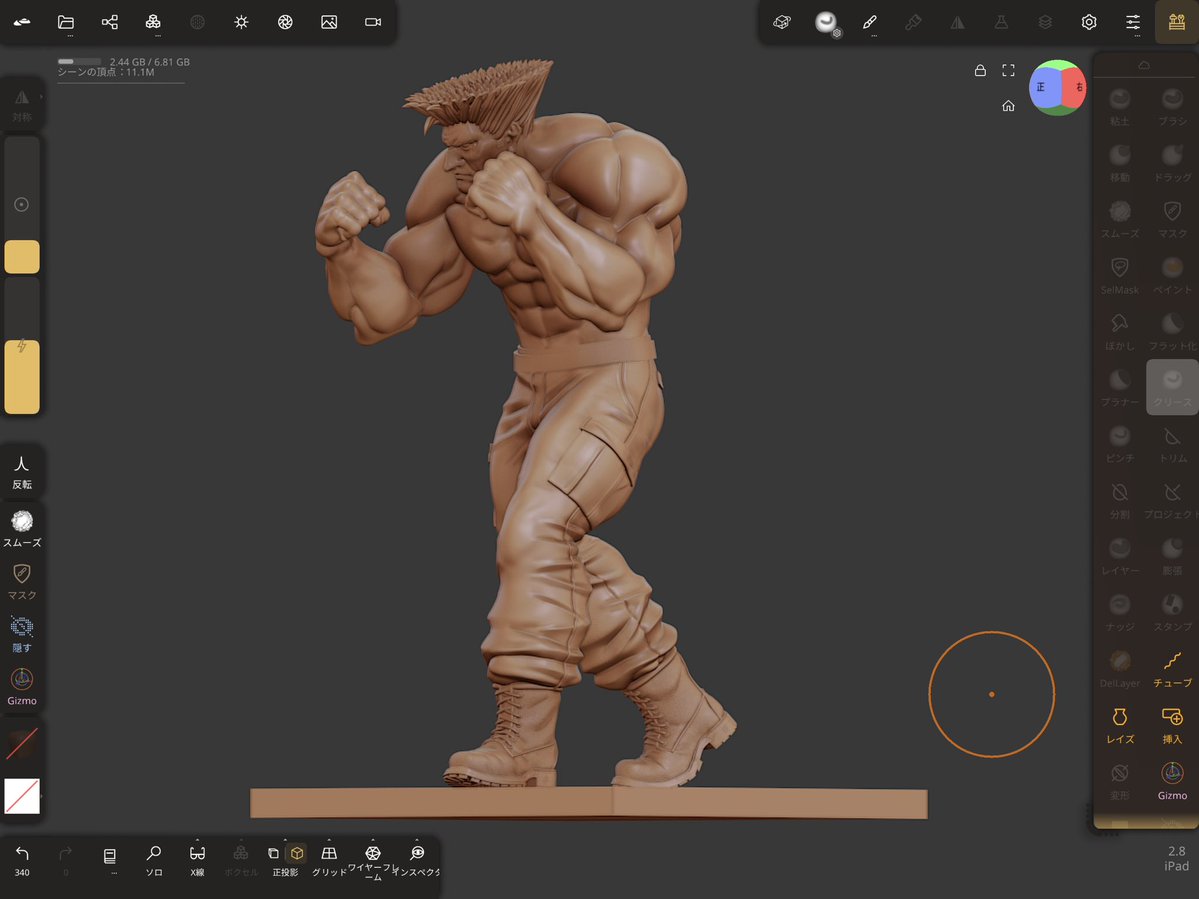Screen dimensions: 1199x899
Task: Select the フラット化 (Flatten) tool
Action: pyautogui.click(x=1172, y=331)
